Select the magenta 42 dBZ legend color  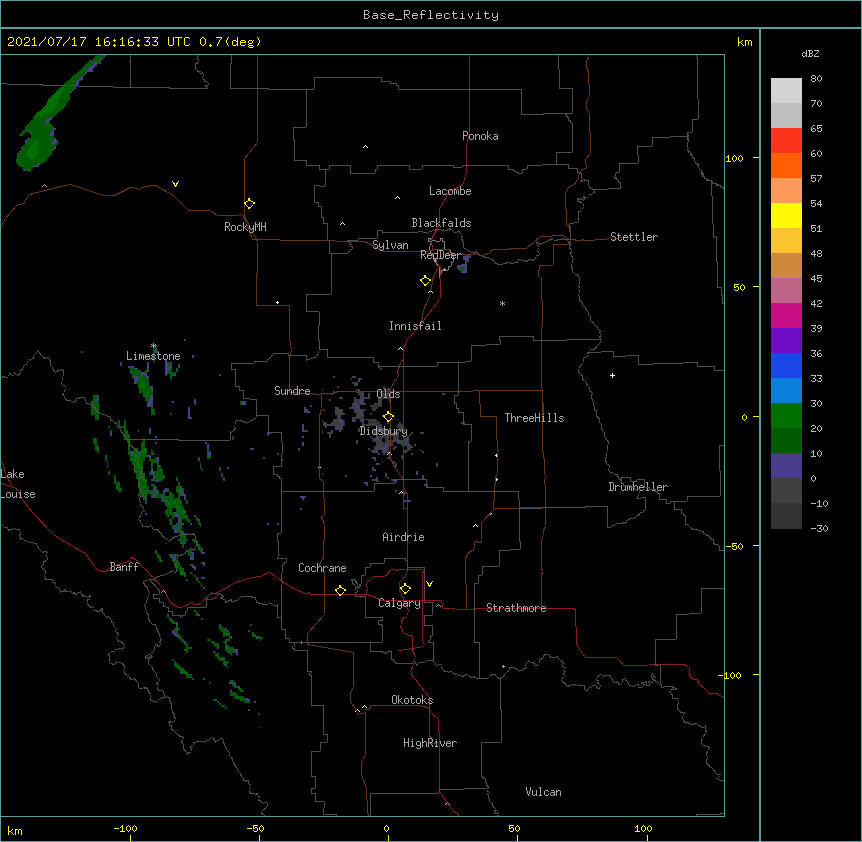tap(786, 315)
